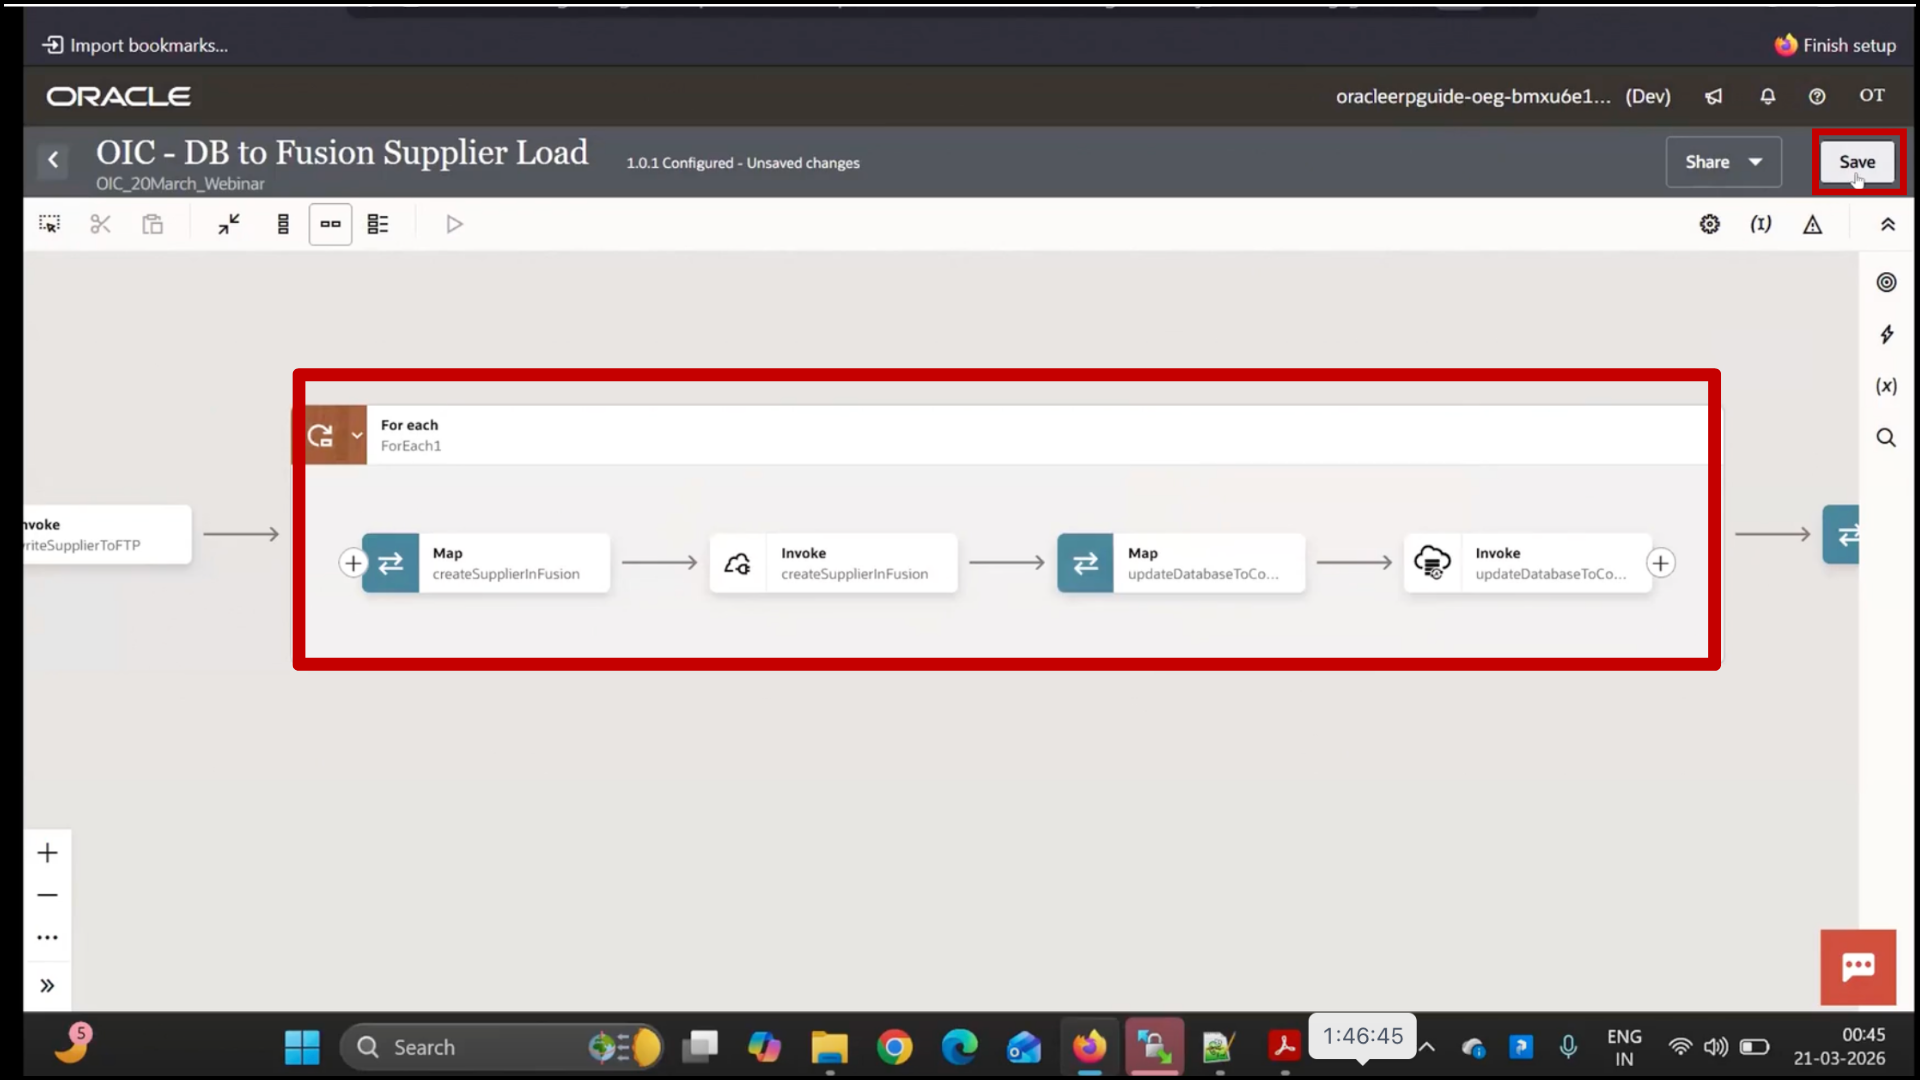
Task: Switch to horizontal layout view
Action: pos(330,224)
